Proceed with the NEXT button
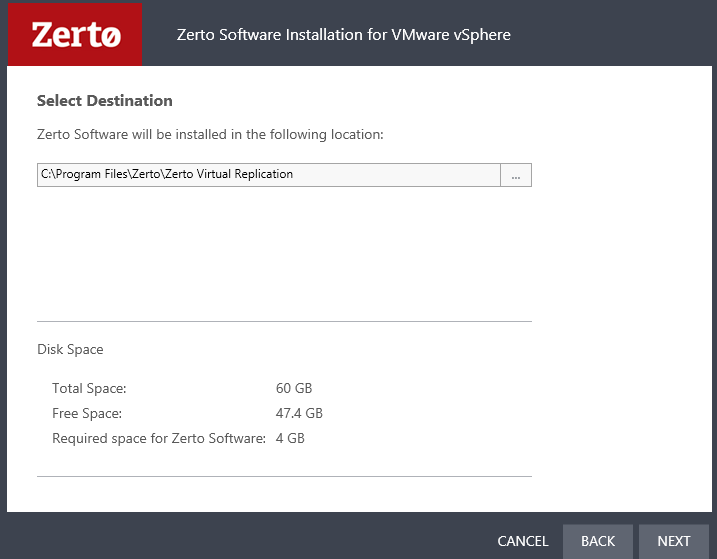 click(x=674, y=541)
